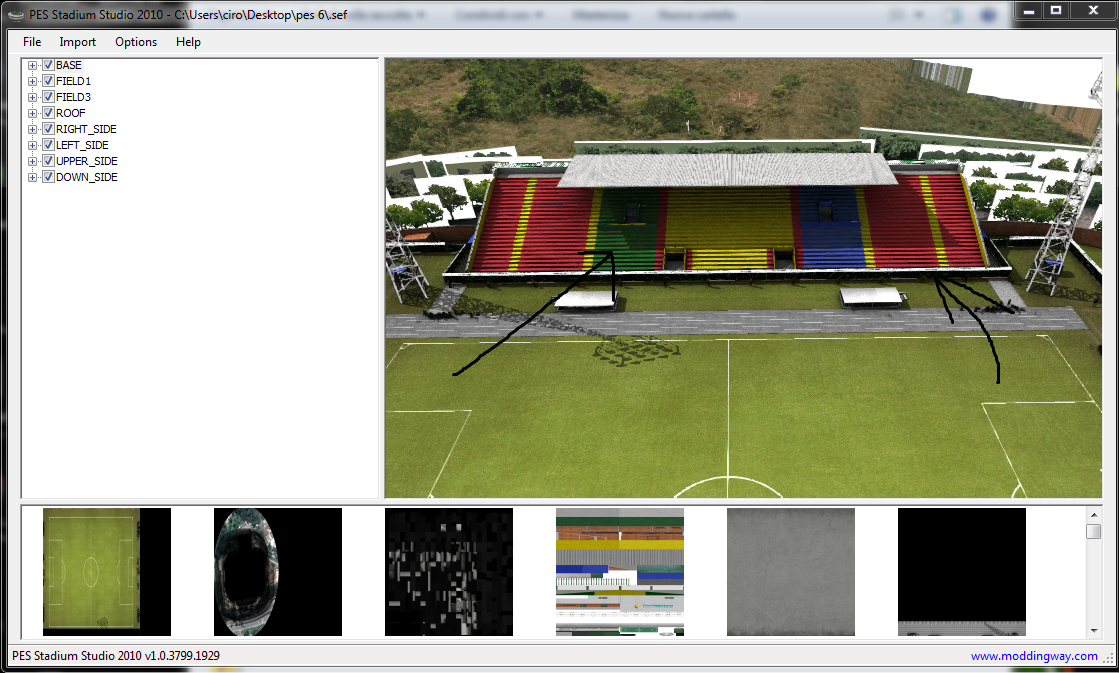Viewport: 1119px width, 673px height.
Task: Uncheck the FIELD3 checkbox
Action: (49, 97)
